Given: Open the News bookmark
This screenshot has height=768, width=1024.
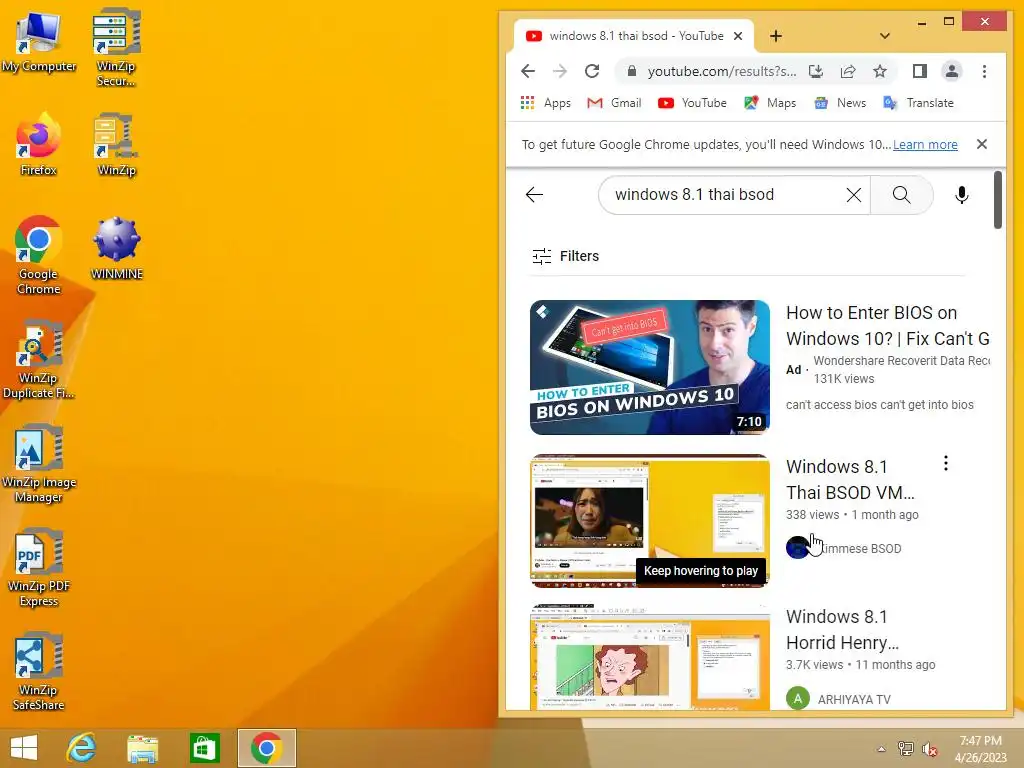Looking at the screenshot, I should point(840,103).
